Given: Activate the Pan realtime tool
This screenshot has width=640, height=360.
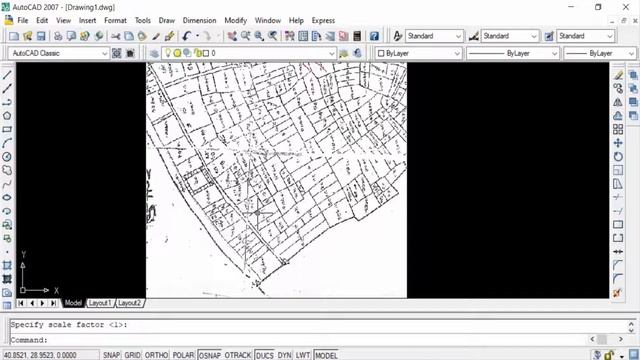Looking at the screenshot, I should 232,36.
